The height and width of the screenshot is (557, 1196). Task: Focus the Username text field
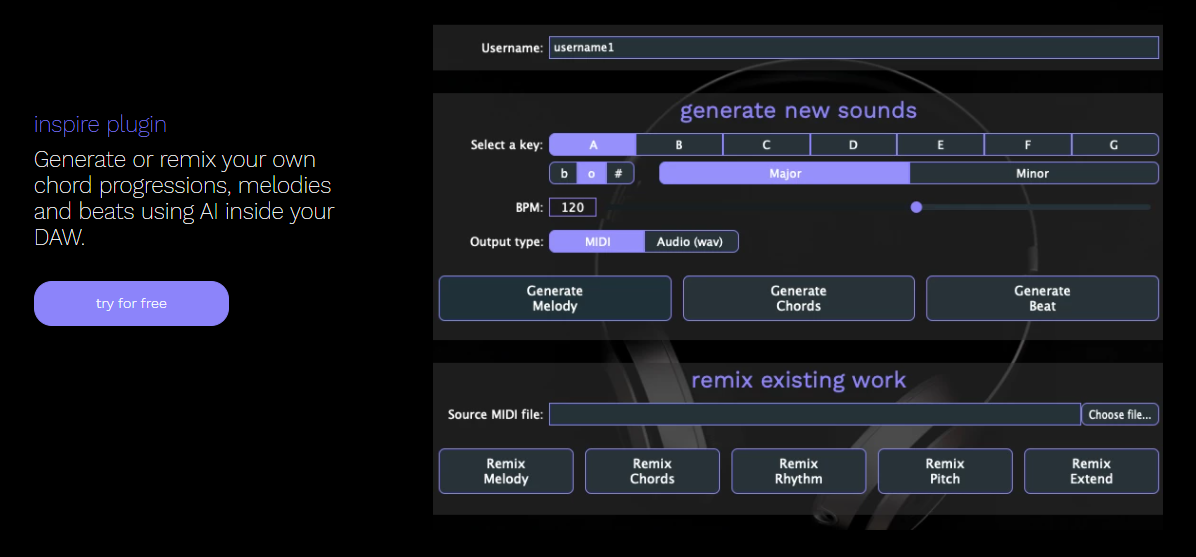tap(854, 47)
